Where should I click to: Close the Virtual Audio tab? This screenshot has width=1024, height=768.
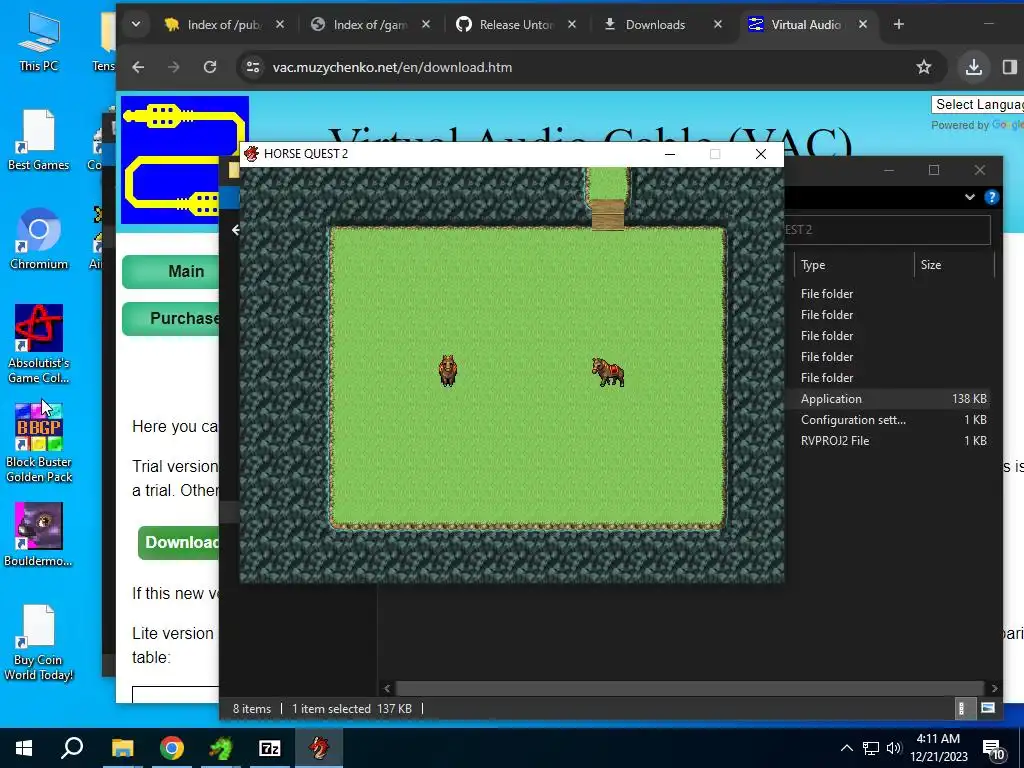[x=863, y=25]
